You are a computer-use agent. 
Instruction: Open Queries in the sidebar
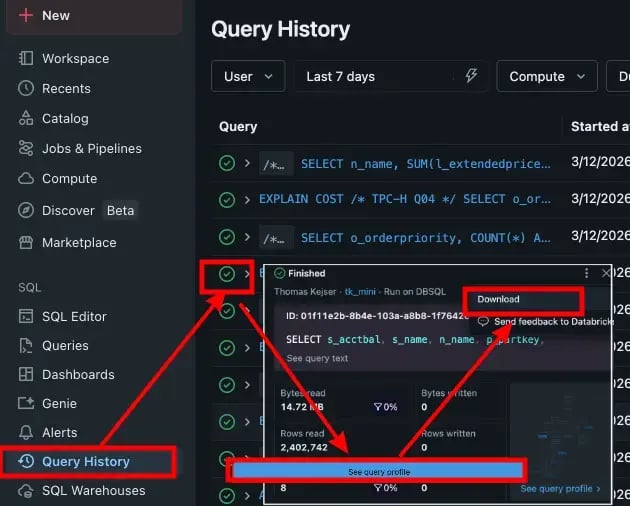(x=65, y=346)
